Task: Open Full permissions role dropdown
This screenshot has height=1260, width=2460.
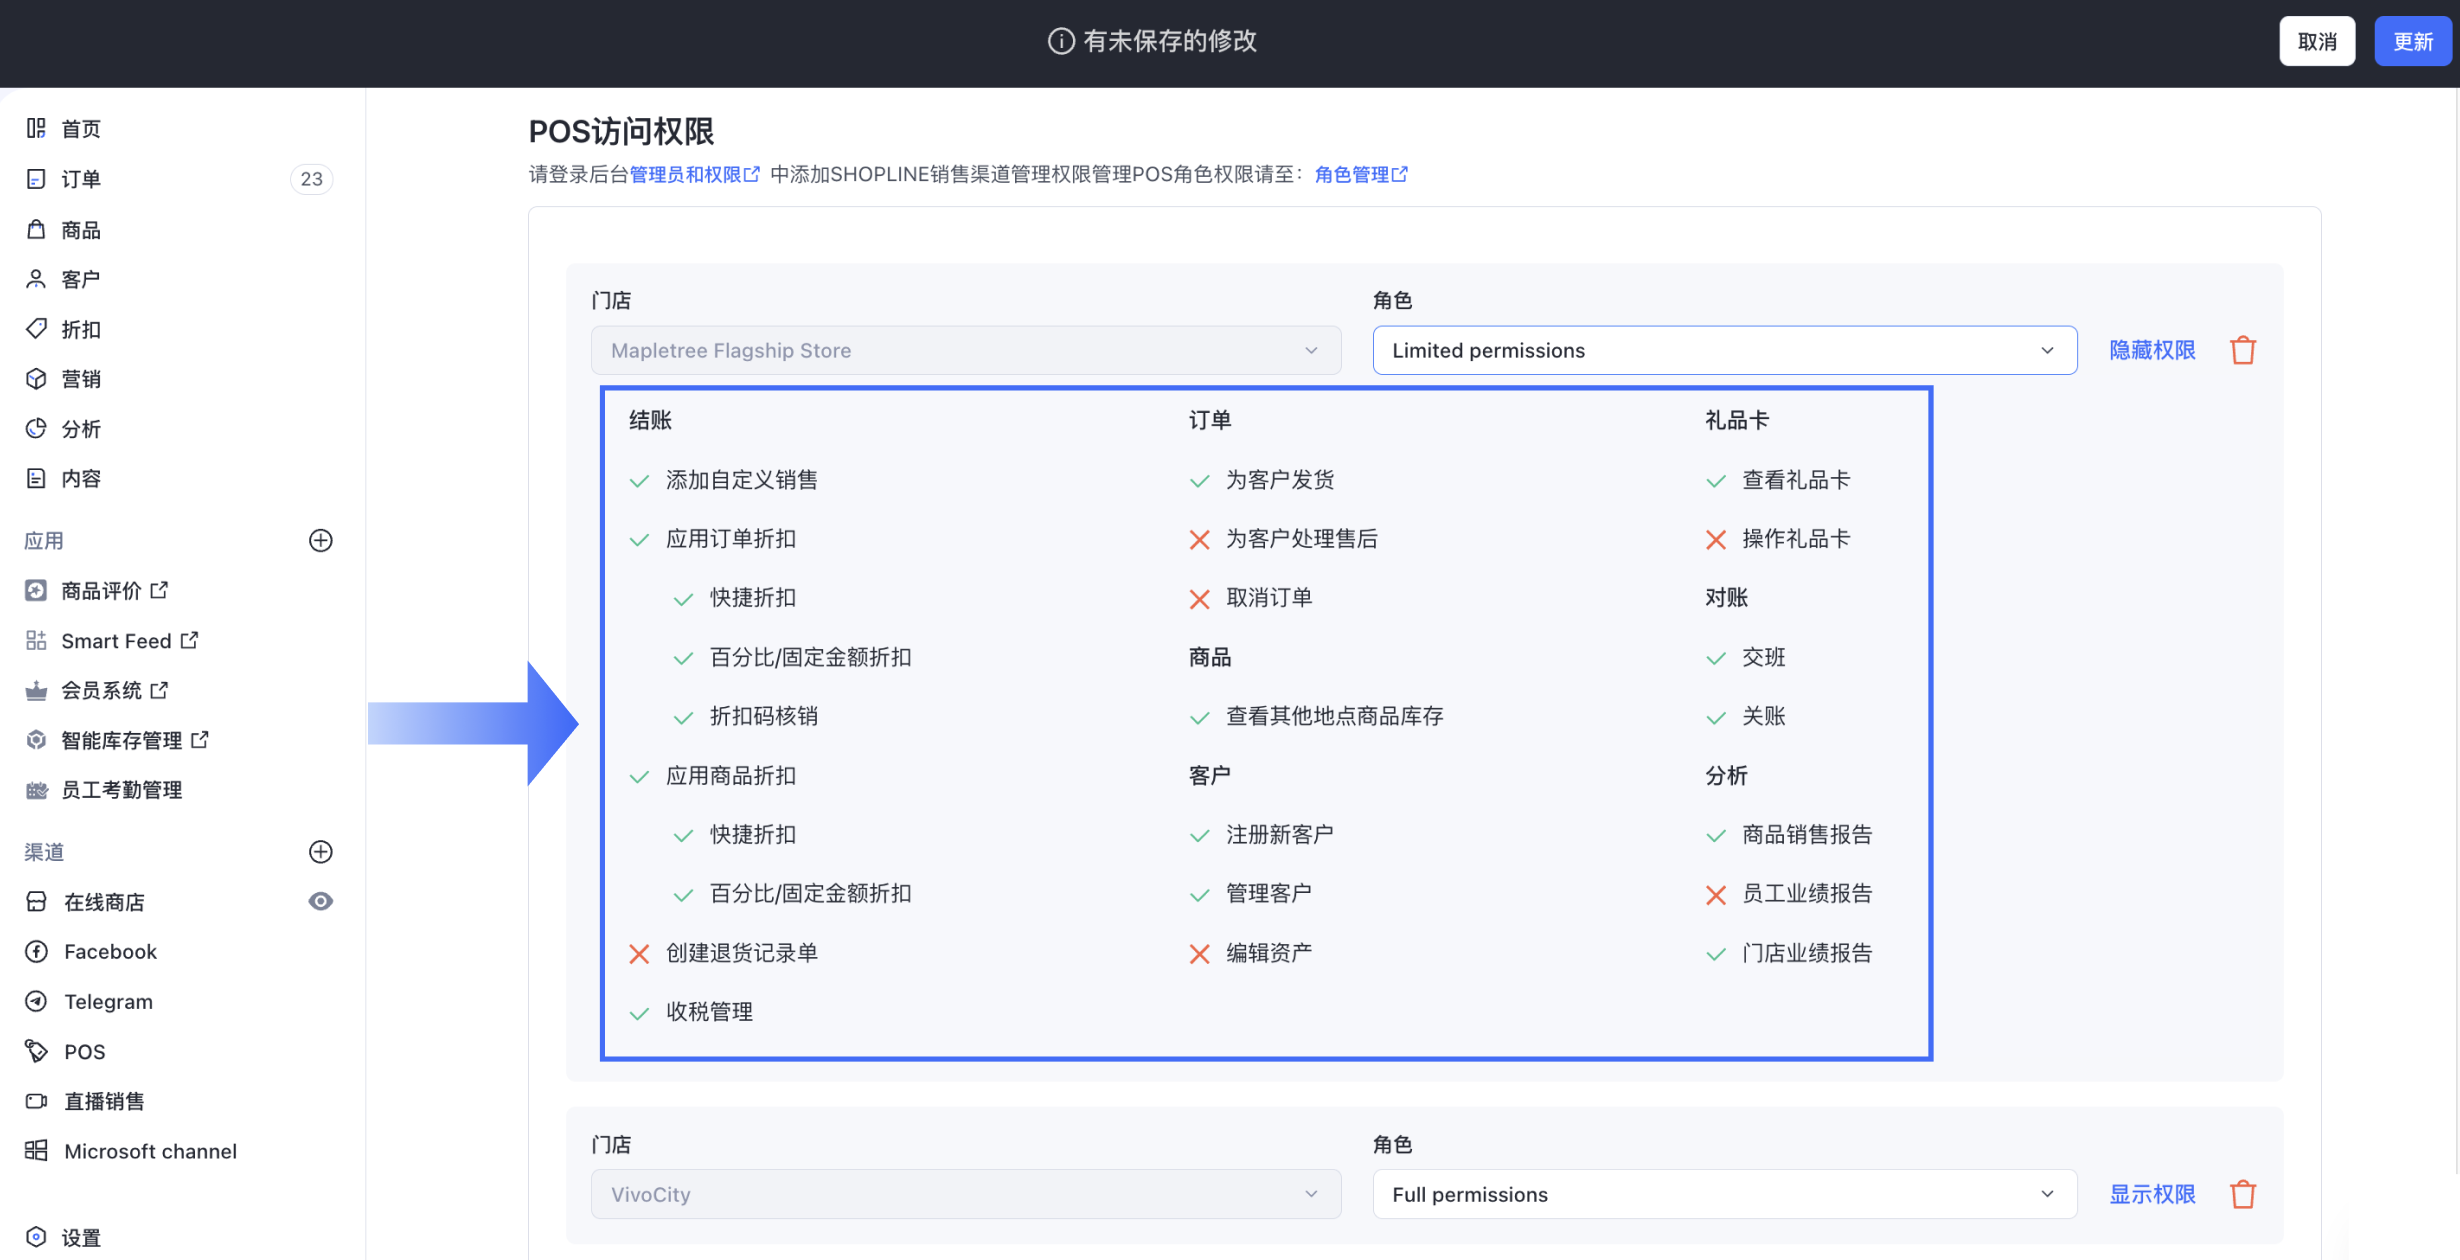Action: click(x=1724, y=1194)
